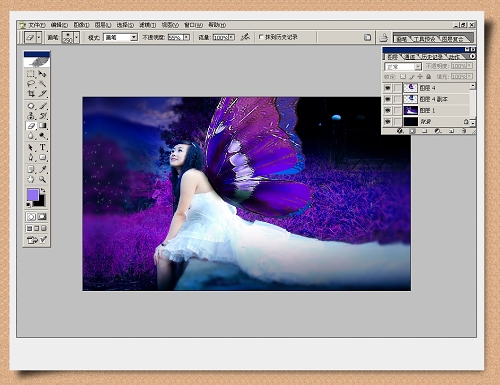
Task: Select the Gradient tool
Action: click(42, 126)
